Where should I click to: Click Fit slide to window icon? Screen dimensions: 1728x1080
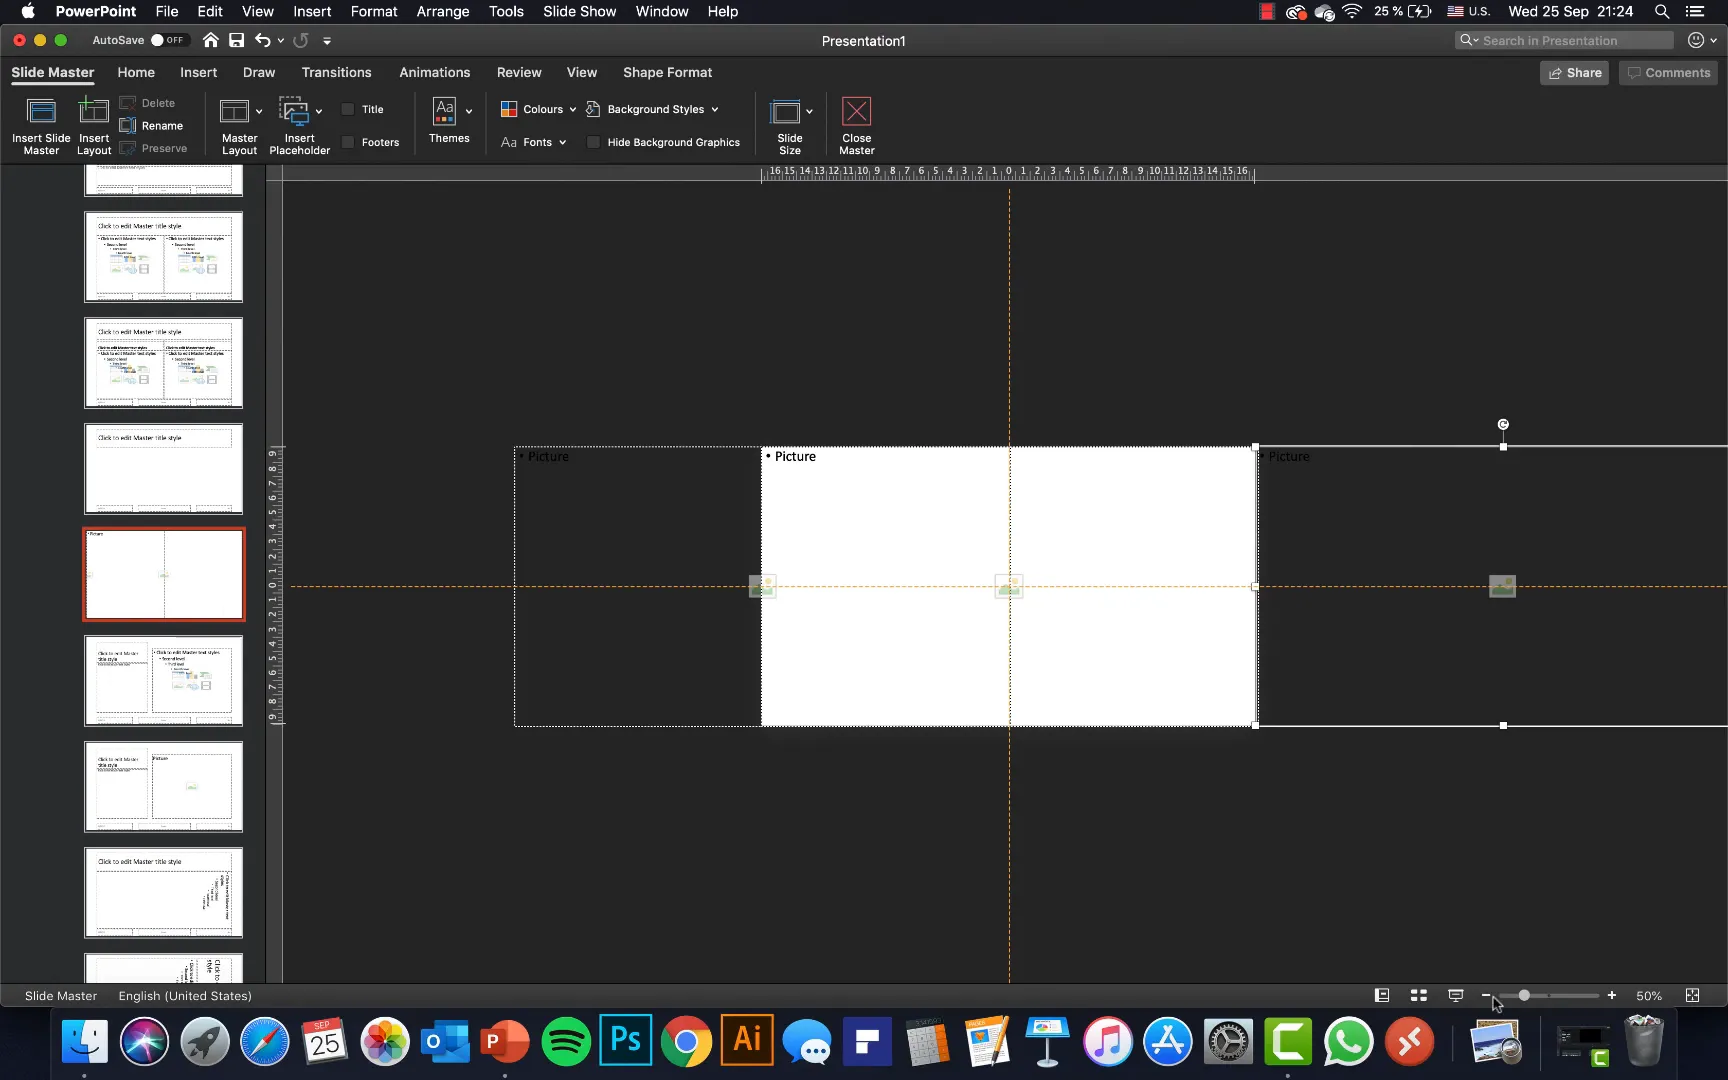pyautogui.click(x=1692, y=995)
